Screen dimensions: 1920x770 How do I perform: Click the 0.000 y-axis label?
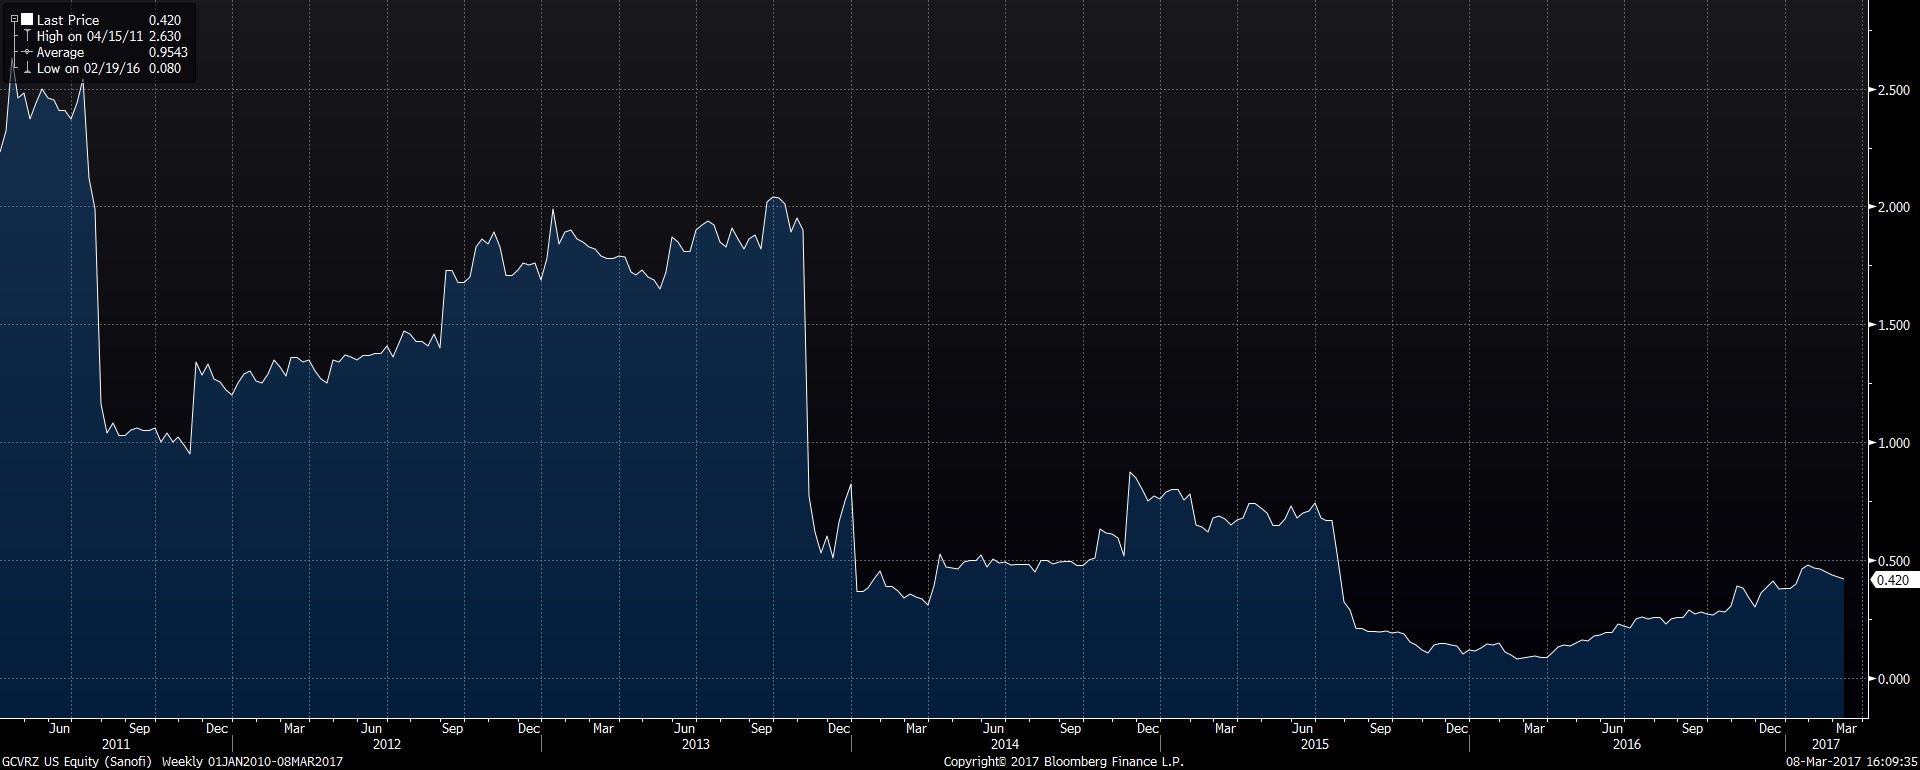1892,679
